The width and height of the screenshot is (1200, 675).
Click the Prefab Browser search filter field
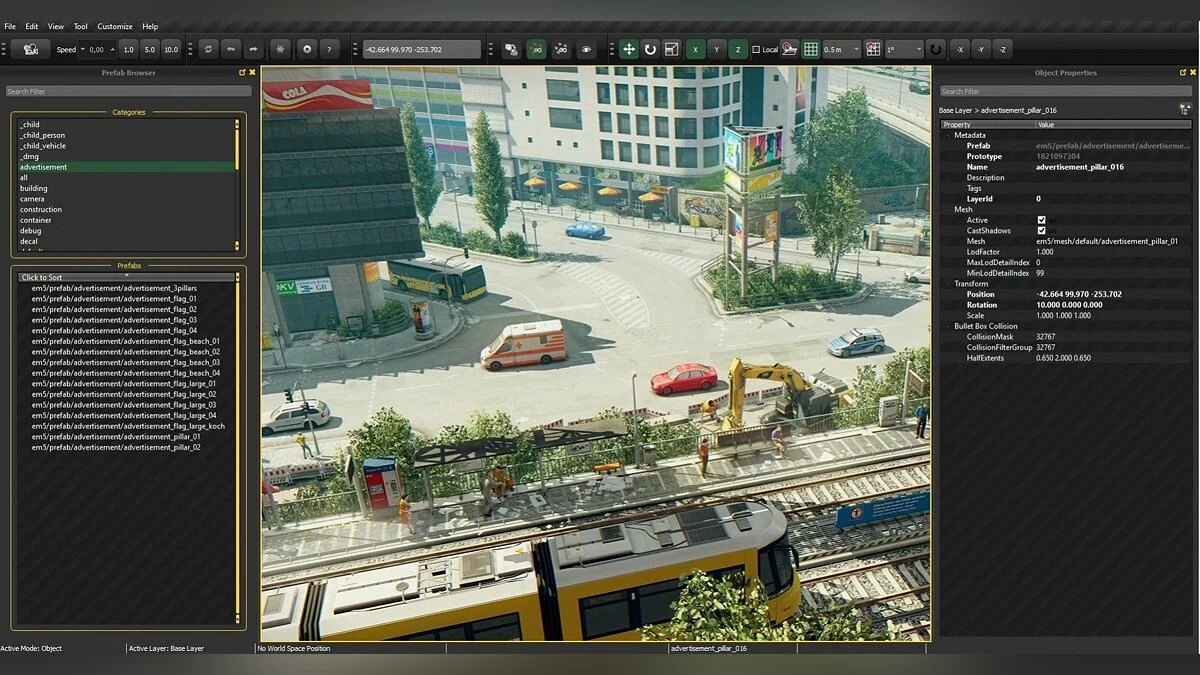click(128, 91)
